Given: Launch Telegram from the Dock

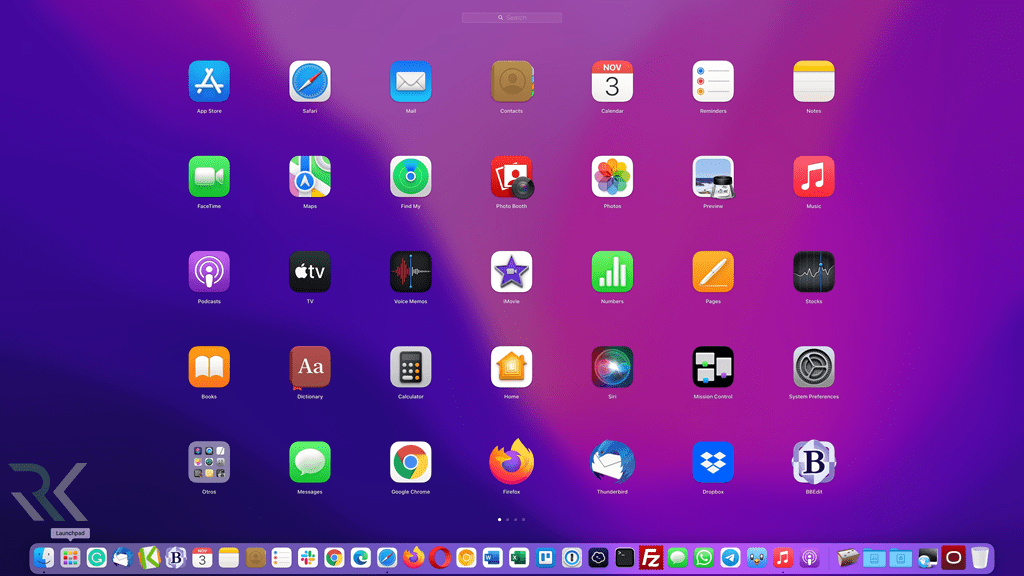Looking at the screenshot, I should pyautogui.click(x=730, y=558).
